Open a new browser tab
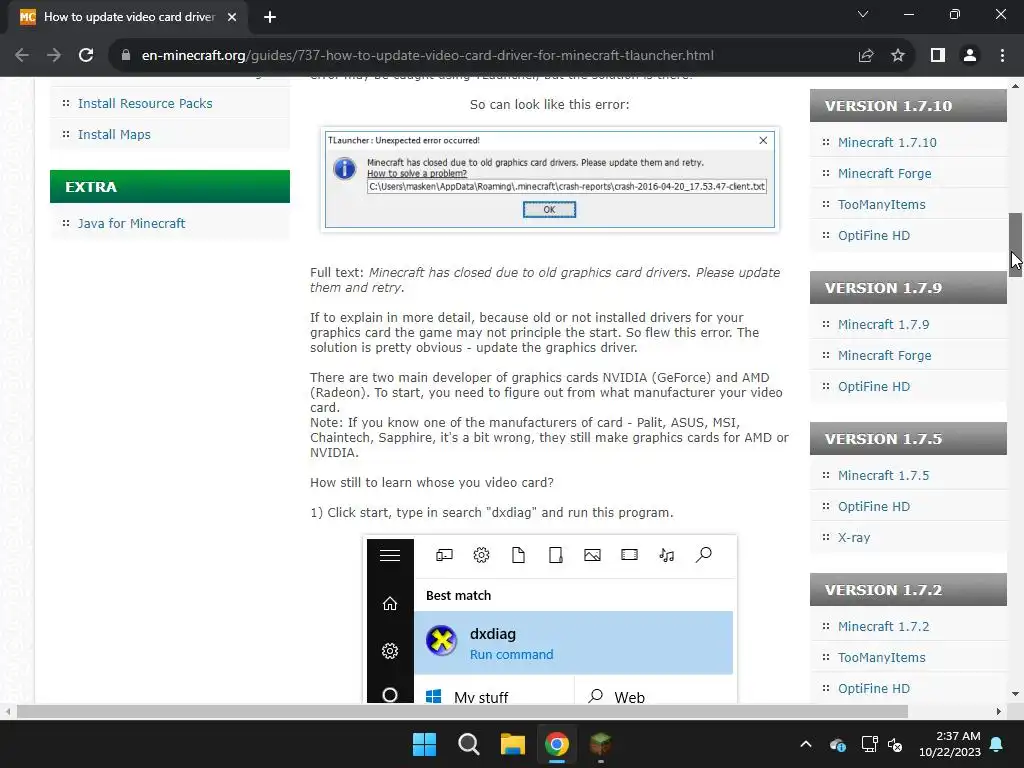Viewport: 1024px width, 768px height. [270, 17]
